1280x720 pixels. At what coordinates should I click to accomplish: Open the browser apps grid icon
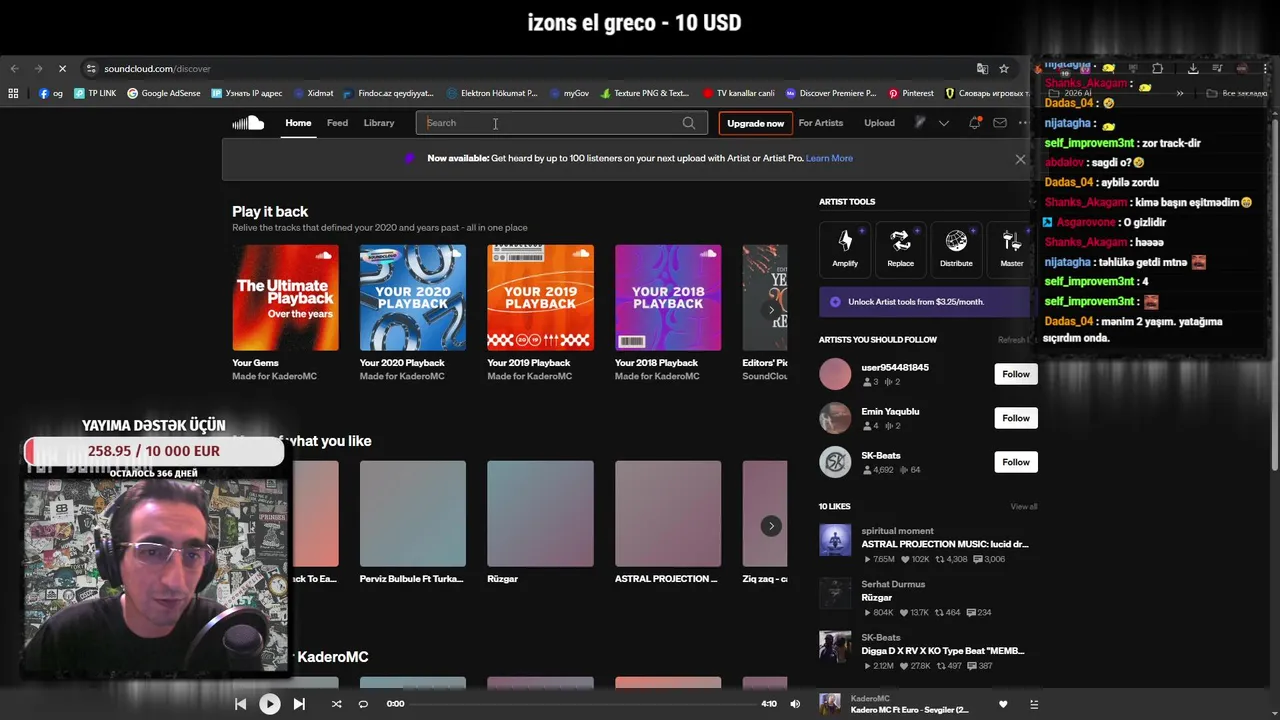(13, 93)
